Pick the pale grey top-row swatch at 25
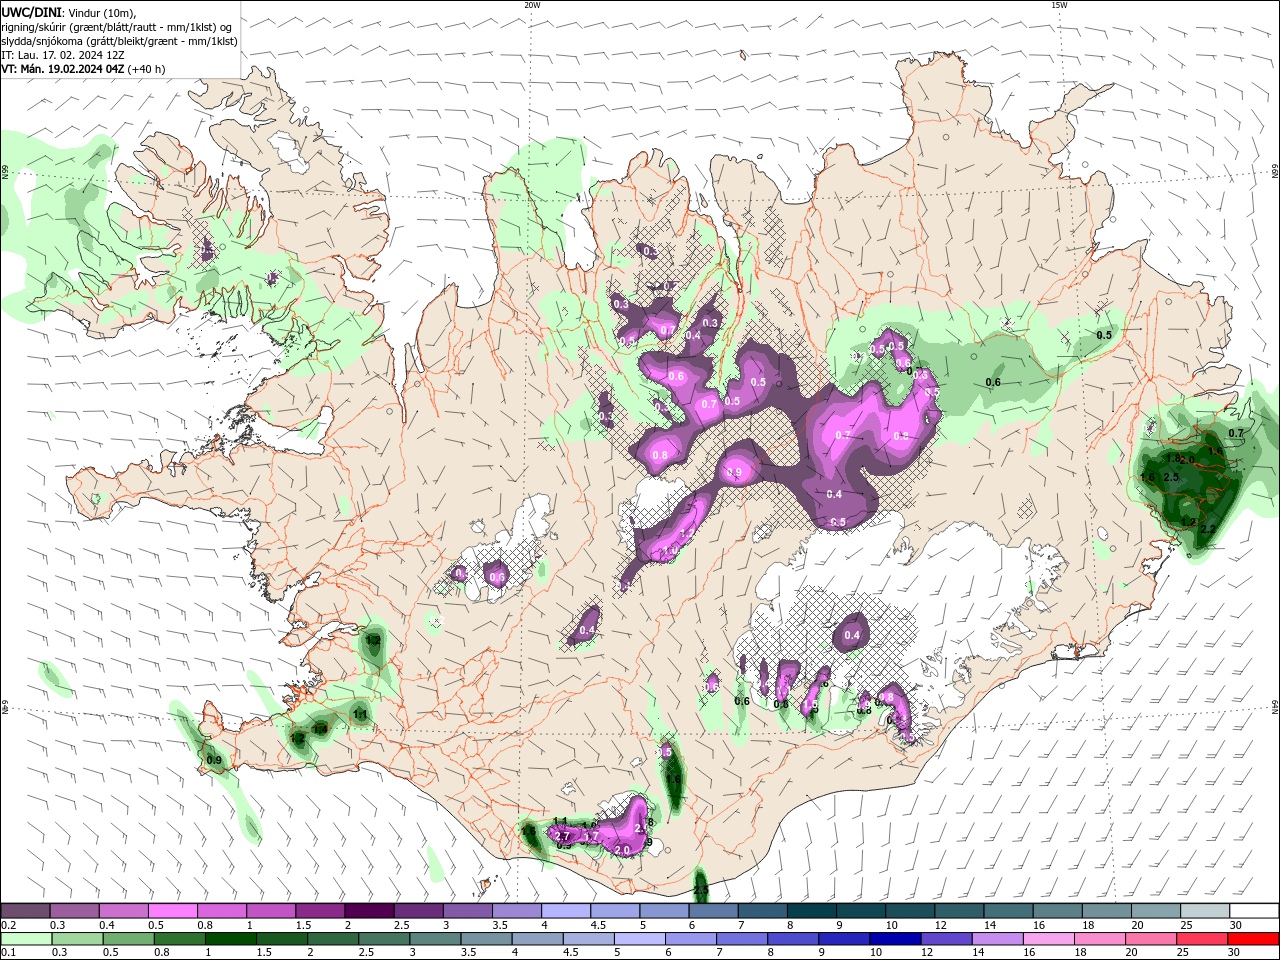The height and width of the screenshot is (960, 1280). (1205, 911)
